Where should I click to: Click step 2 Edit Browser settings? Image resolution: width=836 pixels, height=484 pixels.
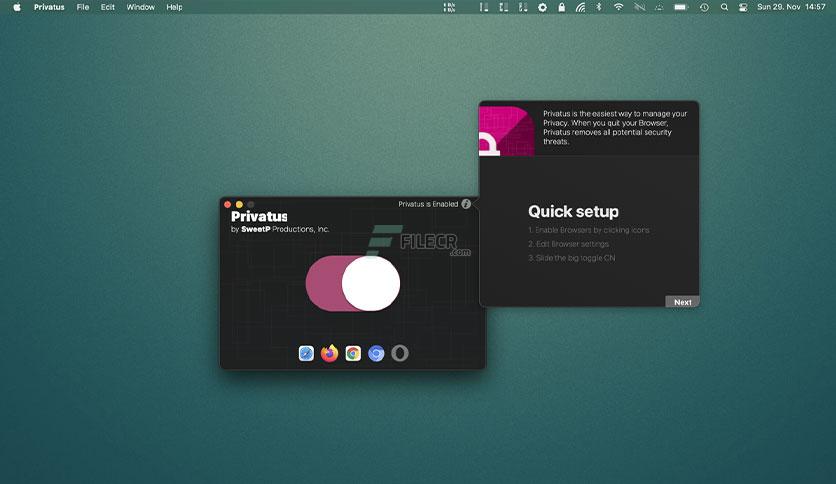coord(568,244)
